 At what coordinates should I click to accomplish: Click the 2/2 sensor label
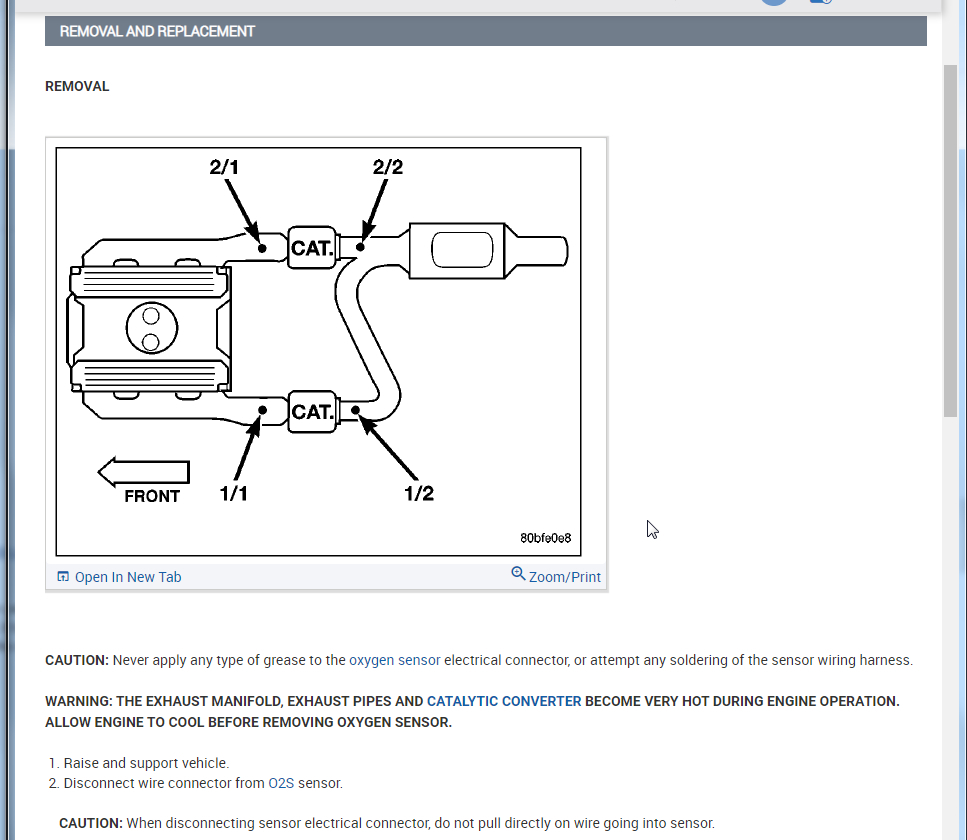[x=388, y=167]
